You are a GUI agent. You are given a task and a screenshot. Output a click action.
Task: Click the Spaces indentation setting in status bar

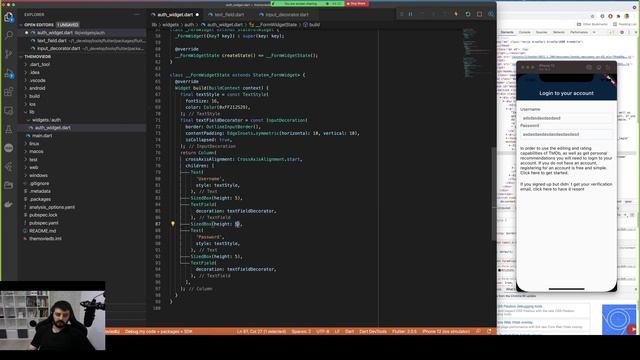pyautogui.click(x=301, y=331)
